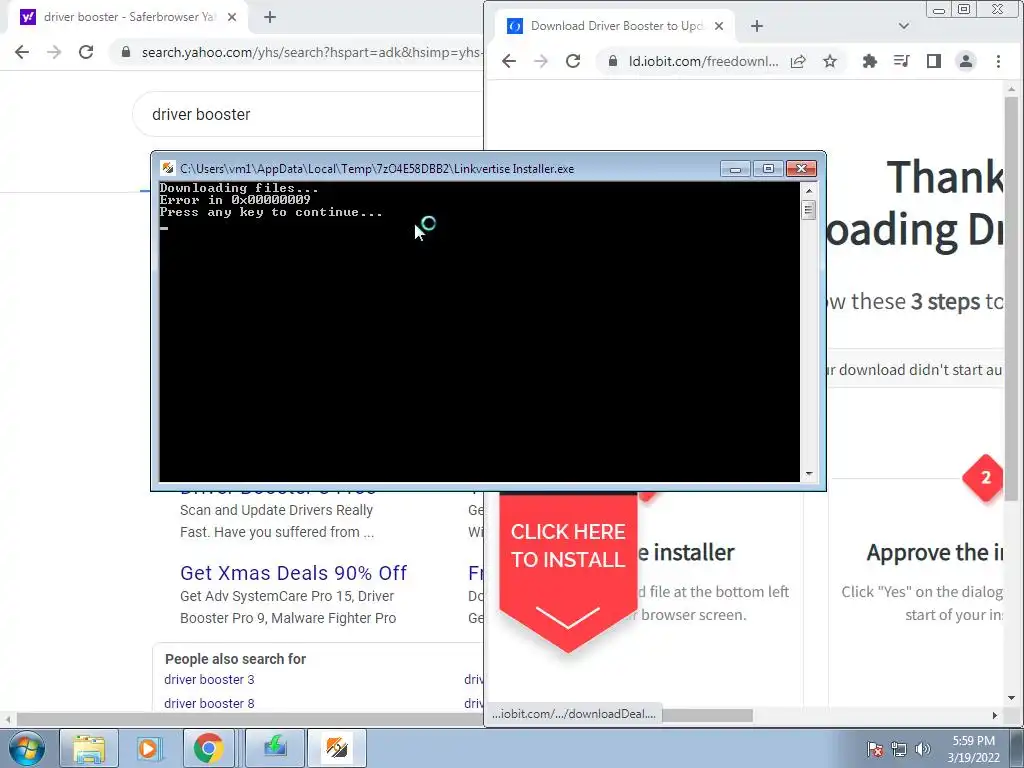Click volume speaker icon in system tray

[923, 749]
